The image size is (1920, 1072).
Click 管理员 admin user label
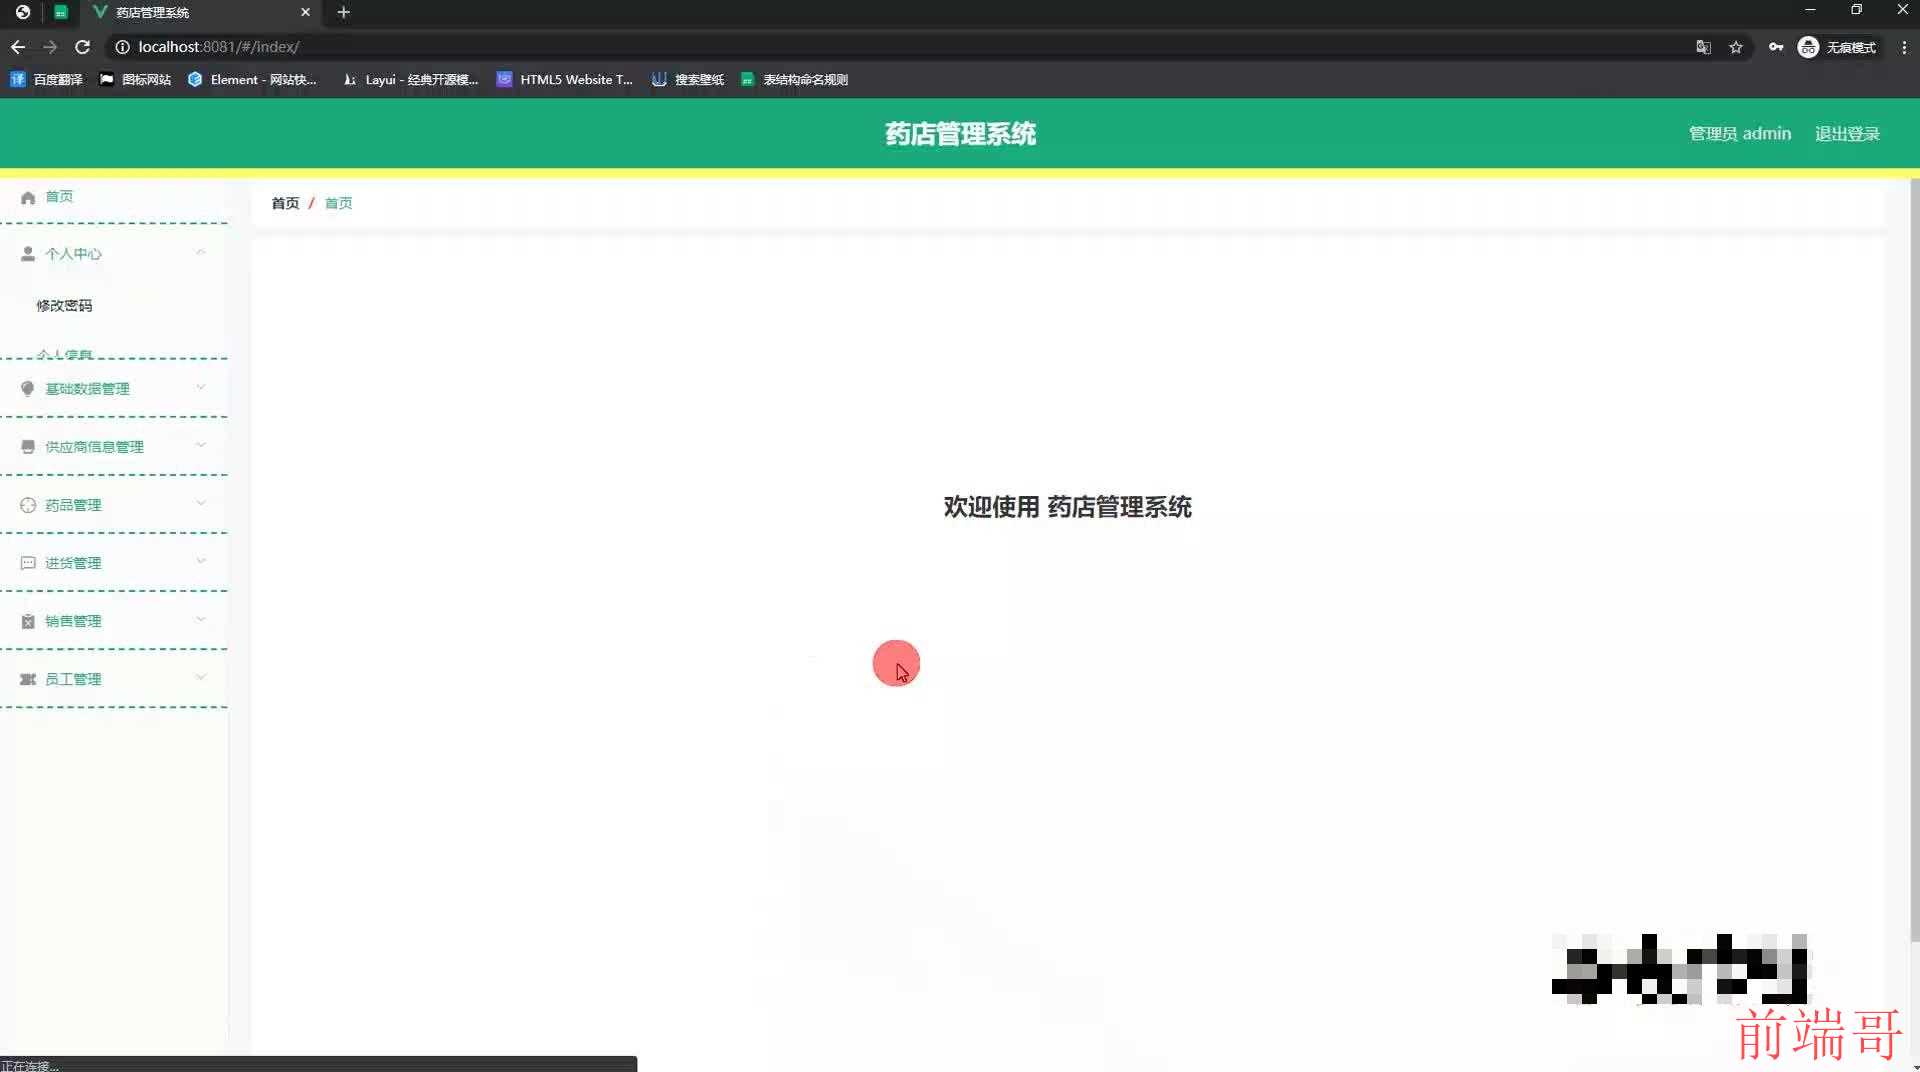tap(1740, 134)
